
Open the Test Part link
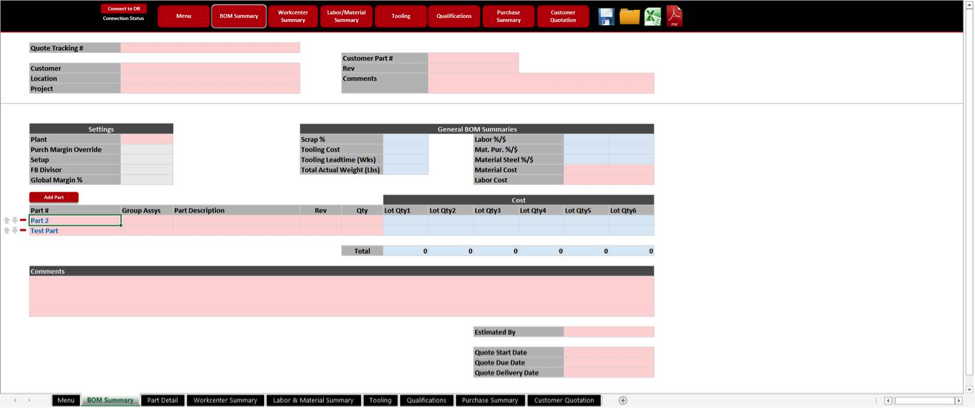click(44, 231)
